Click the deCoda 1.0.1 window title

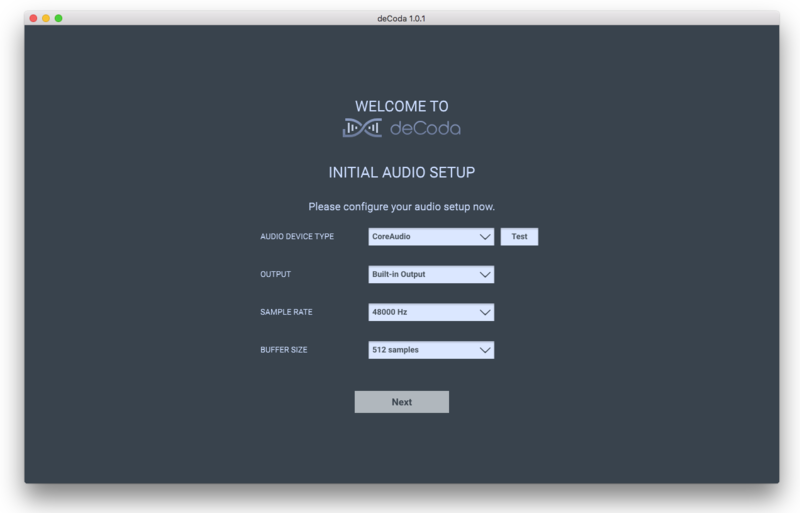[401, 18]
